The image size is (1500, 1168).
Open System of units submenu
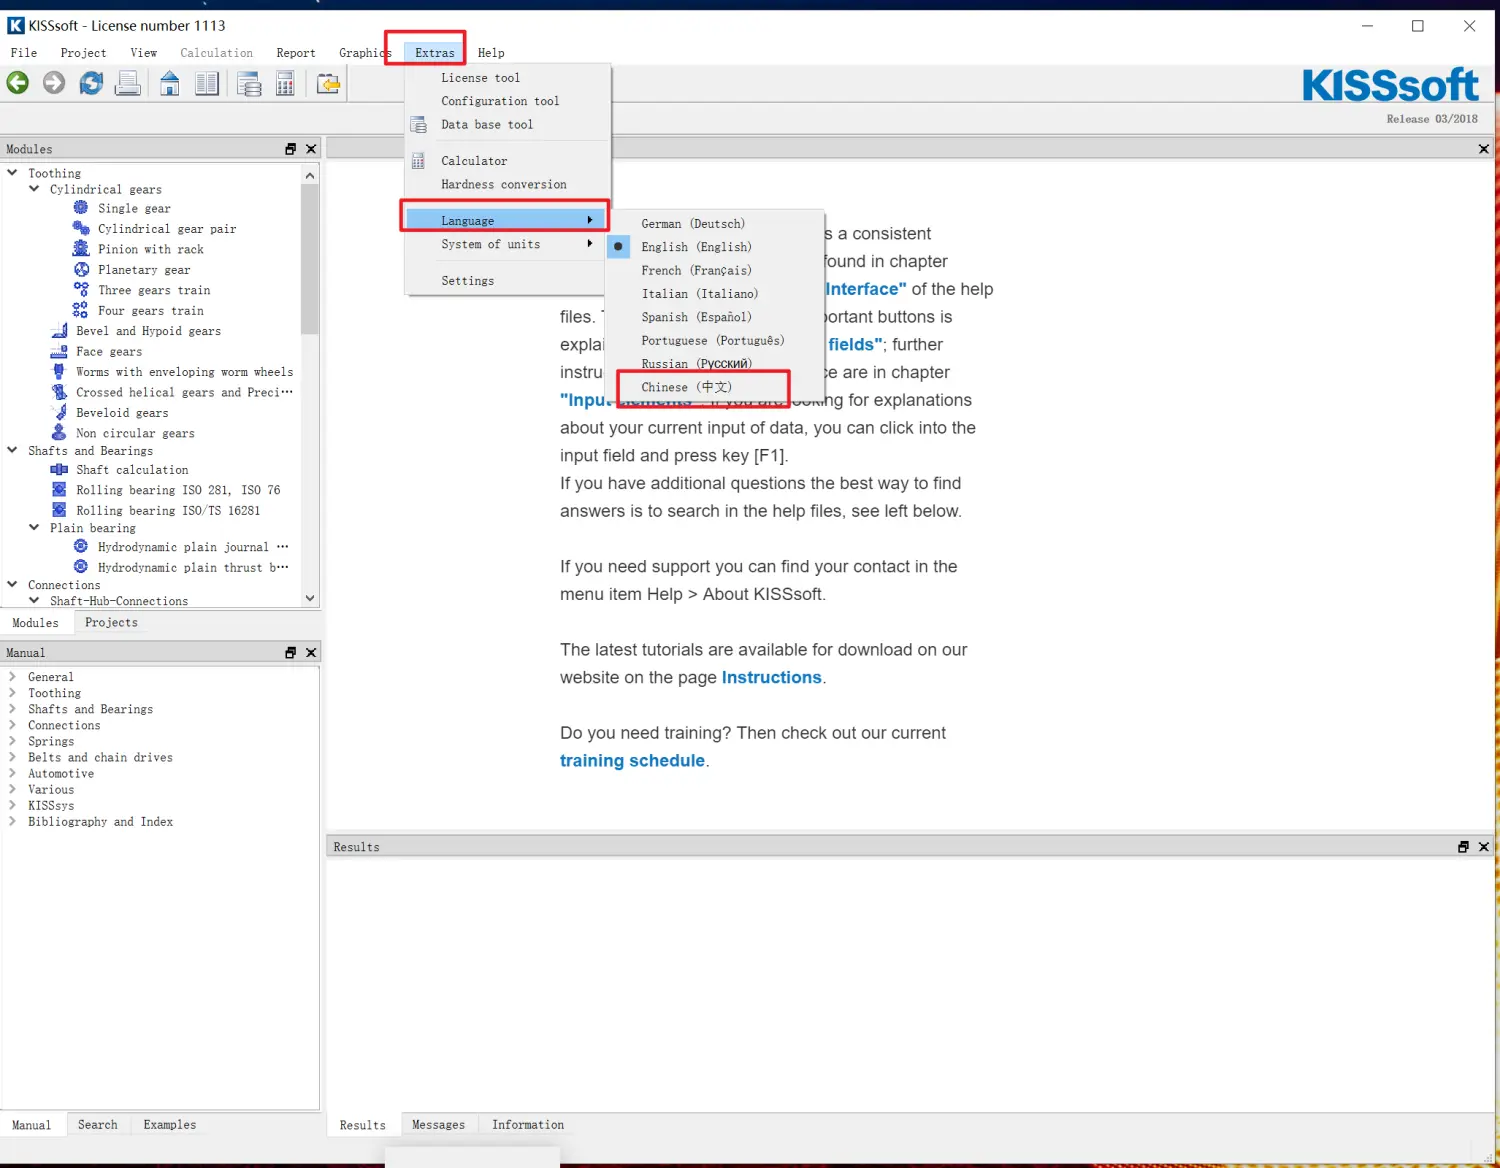pyautogui.click(x=507, y=244)
